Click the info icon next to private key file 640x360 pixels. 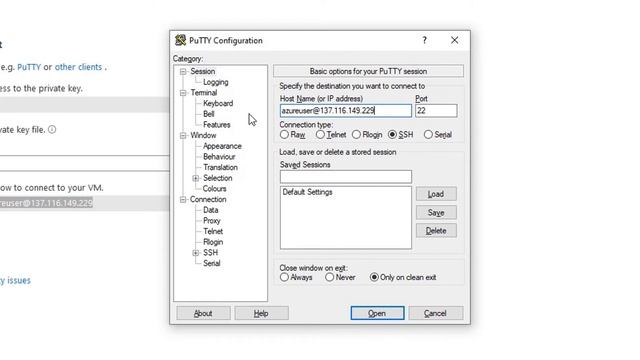[x=52, y=129]
